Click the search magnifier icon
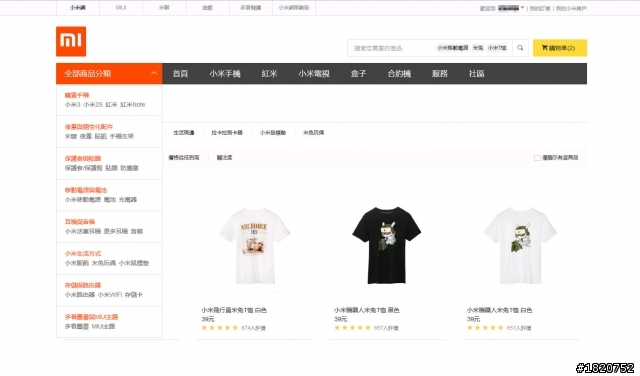This screenshot has height=376, width=640. [x=520, y=48]
